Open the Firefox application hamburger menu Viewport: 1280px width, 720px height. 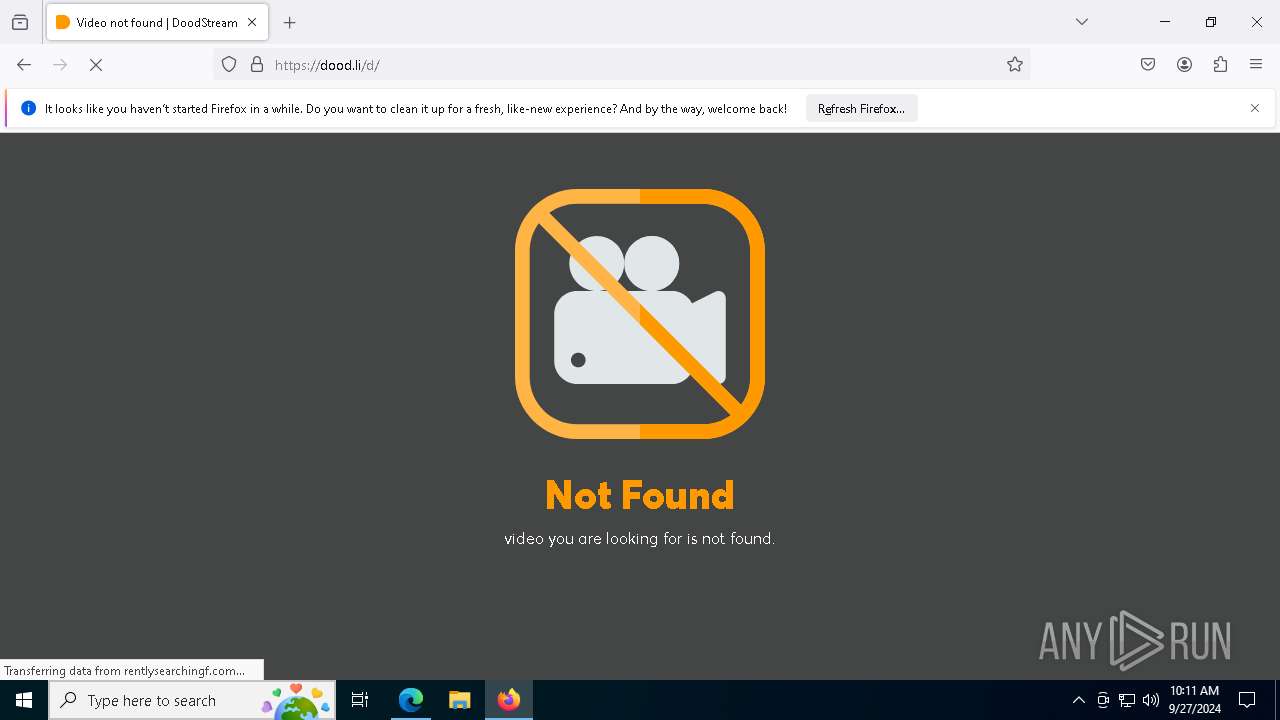click(x=1256, y=64)
